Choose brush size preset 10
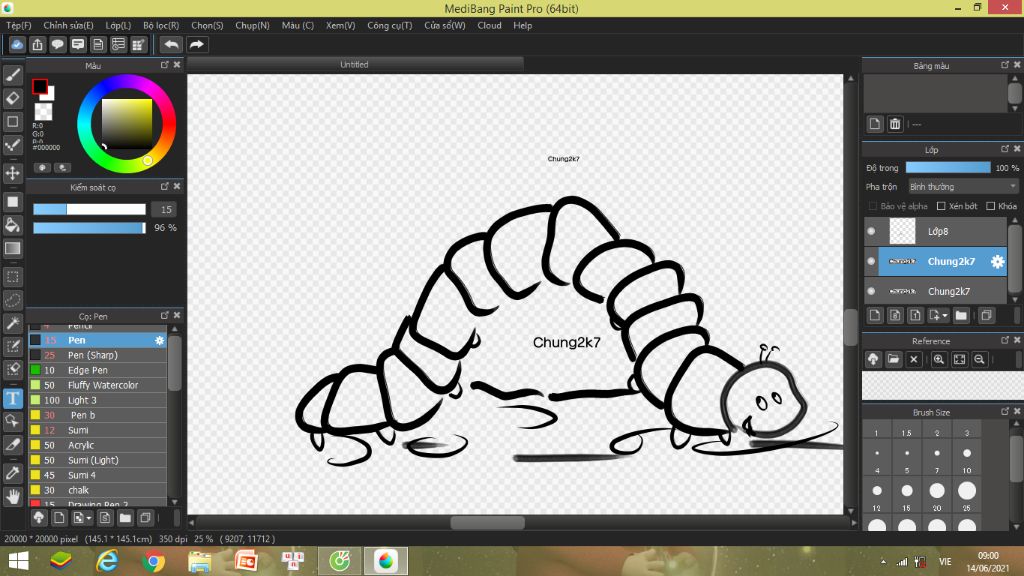1024x576 pixels. [967, 453]
